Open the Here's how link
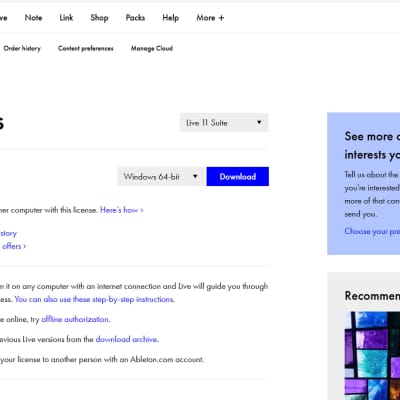The image size is (400, 400). (122, 210)
